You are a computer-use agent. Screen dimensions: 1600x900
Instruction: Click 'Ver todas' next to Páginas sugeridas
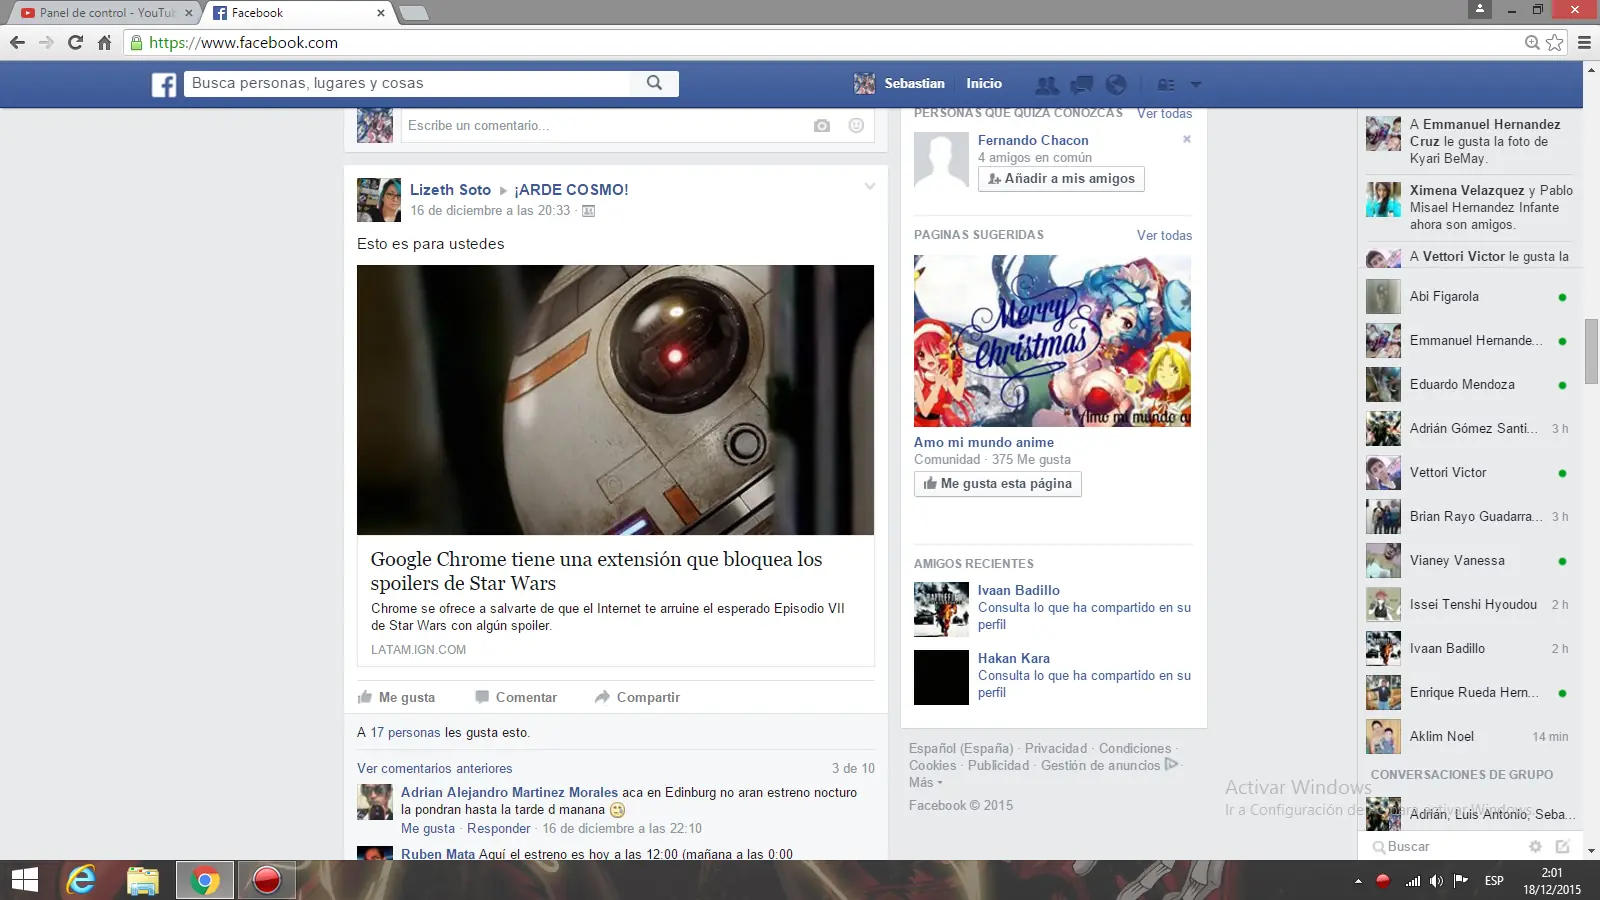click(1164, 236)
